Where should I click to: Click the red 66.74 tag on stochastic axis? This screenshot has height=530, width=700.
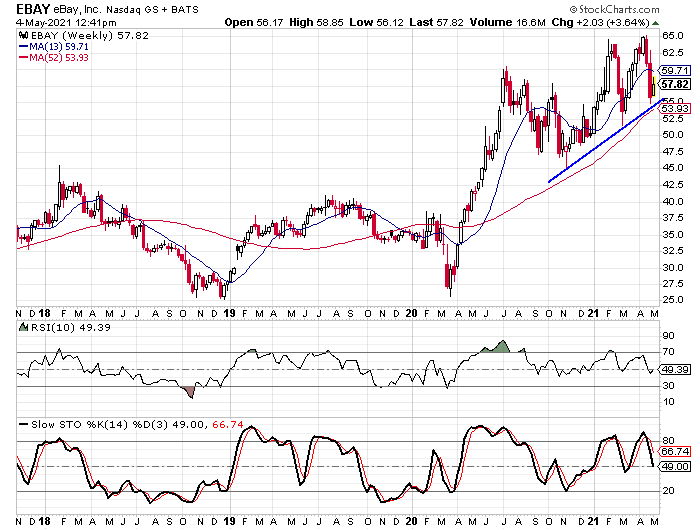(675, 451)
